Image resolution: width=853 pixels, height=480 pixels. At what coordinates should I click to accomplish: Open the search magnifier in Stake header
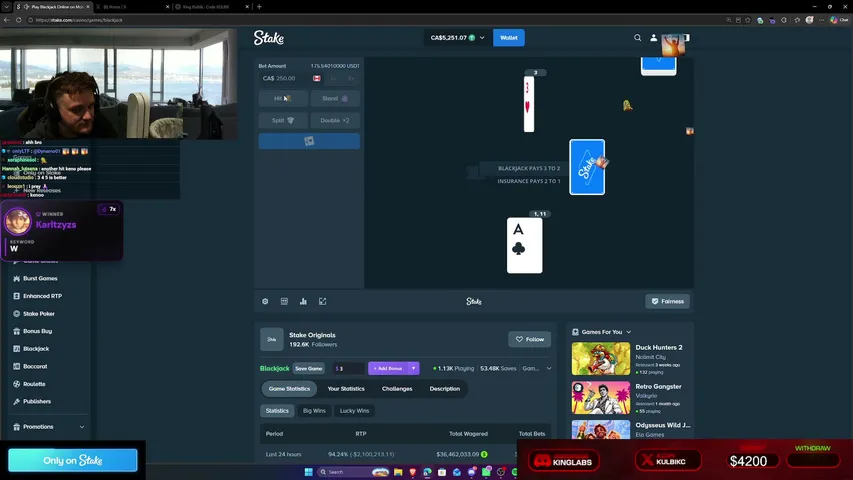coord(638,38)
